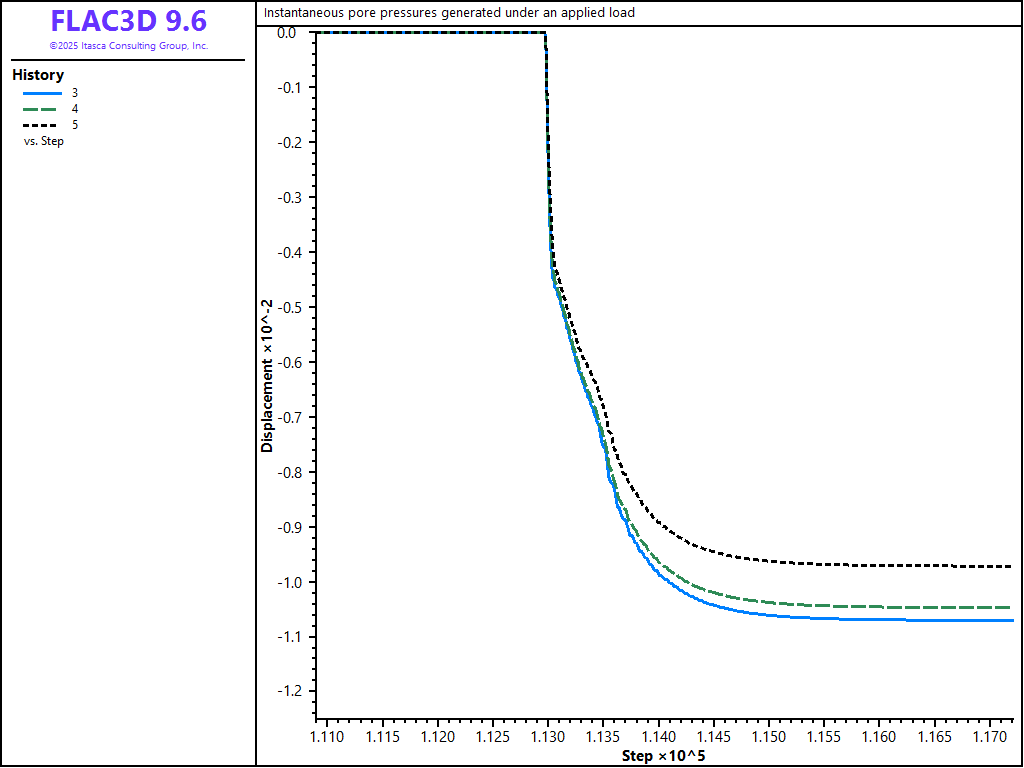Screen dimensions: 1024x768
Task: Select the legend label 3
Action: [75, 92]
